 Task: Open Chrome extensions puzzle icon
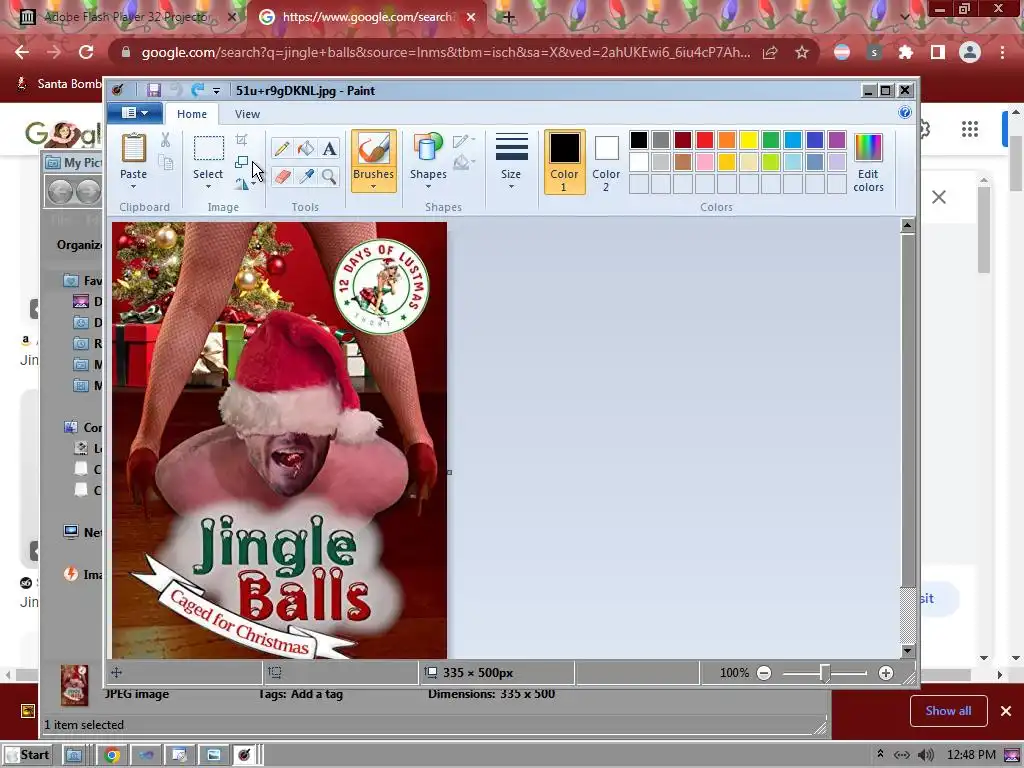(905, 52)
